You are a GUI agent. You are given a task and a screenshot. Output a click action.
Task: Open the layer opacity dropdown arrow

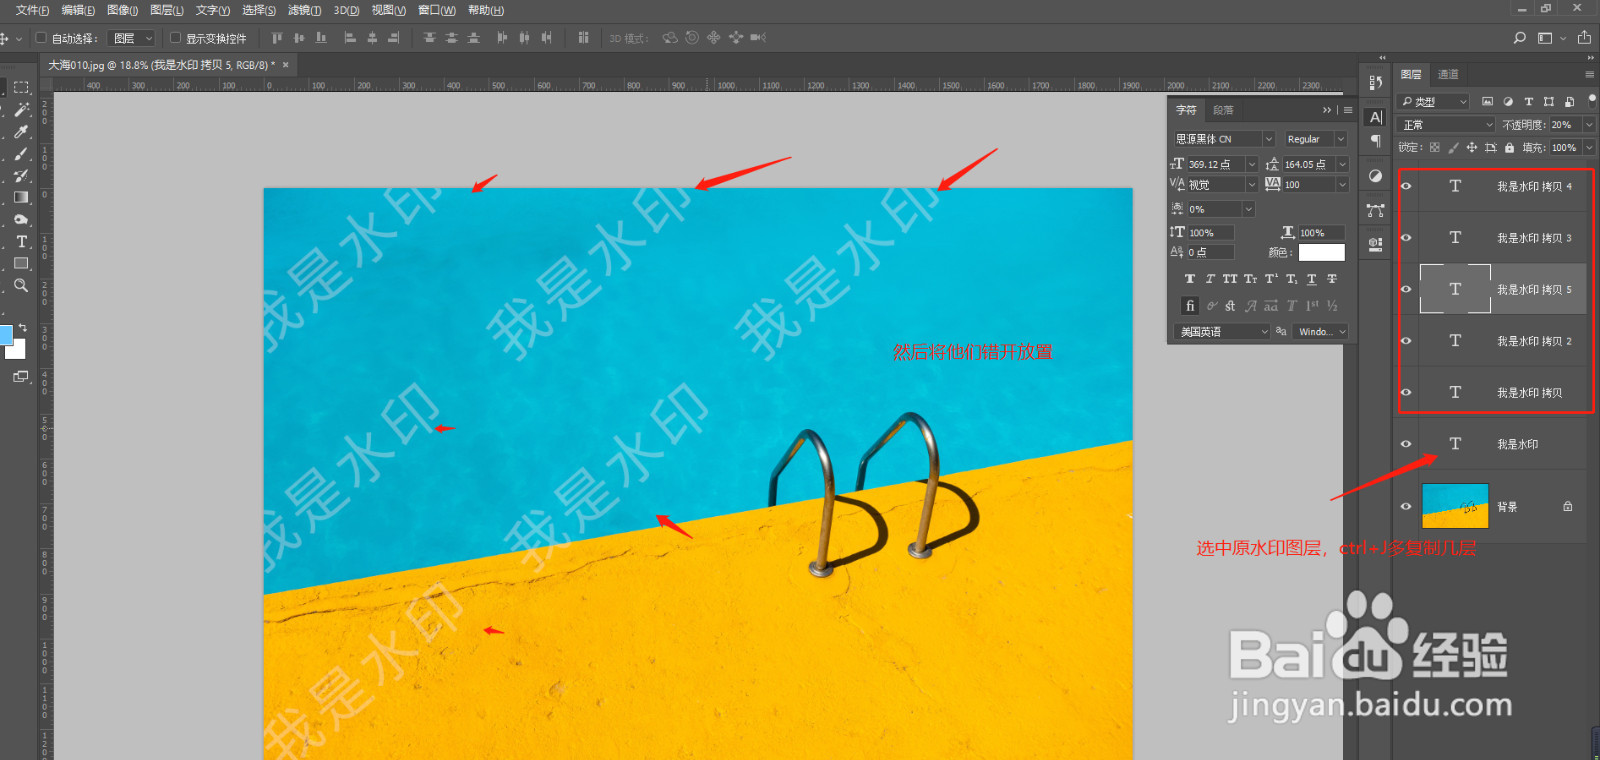[1589, 125]
